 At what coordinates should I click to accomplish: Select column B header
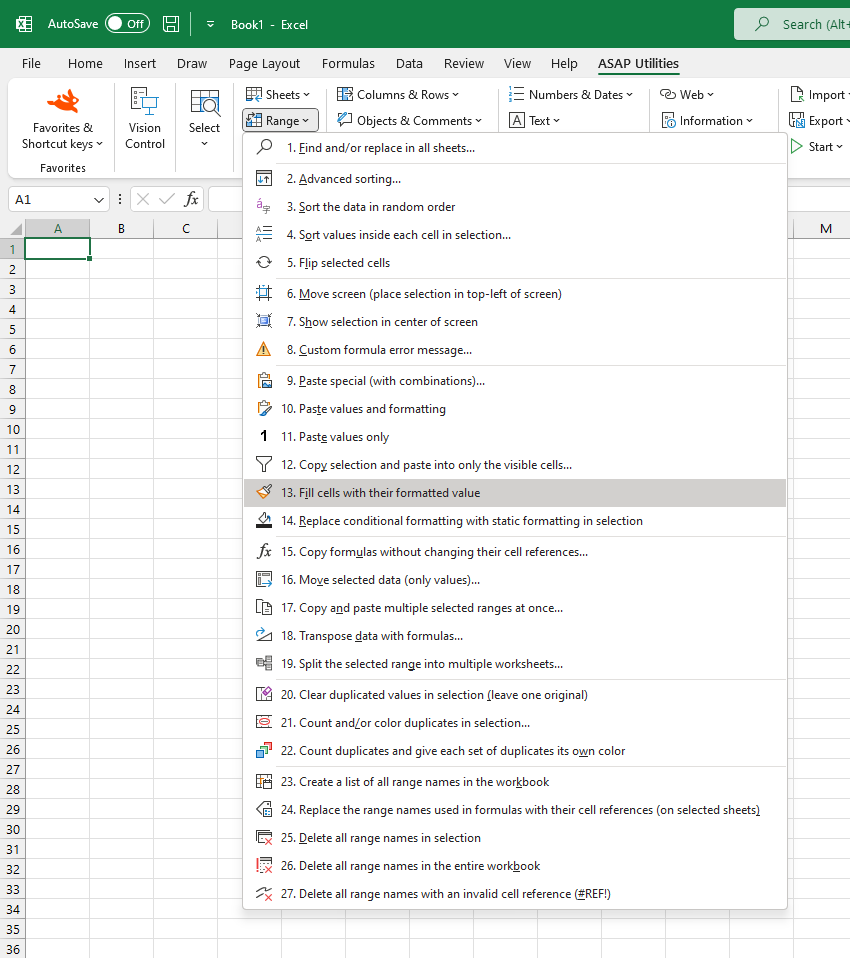tap(121, 229)
